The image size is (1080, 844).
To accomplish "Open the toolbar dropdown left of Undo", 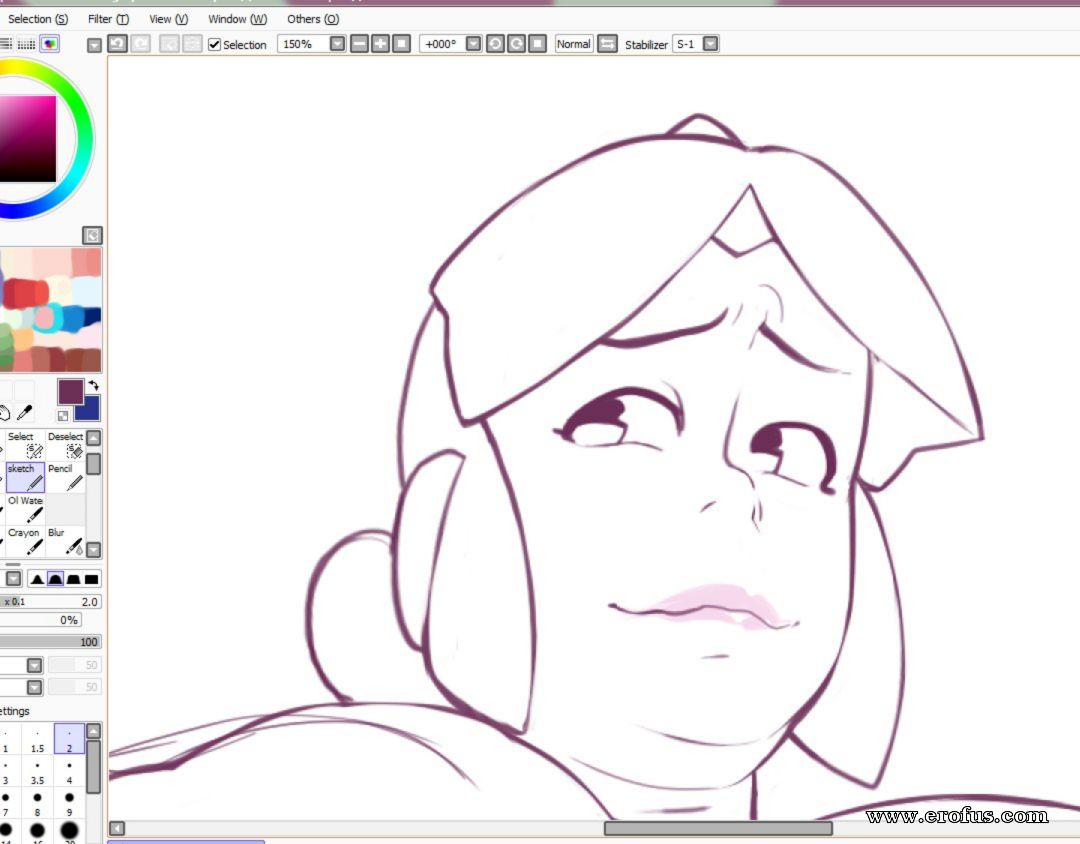I will [94, 45].
